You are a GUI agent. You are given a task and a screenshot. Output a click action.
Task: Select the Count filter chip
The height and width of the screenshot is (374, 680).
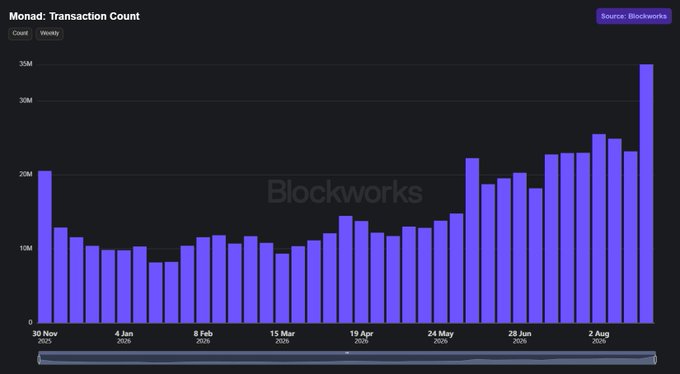coord(20,33)
